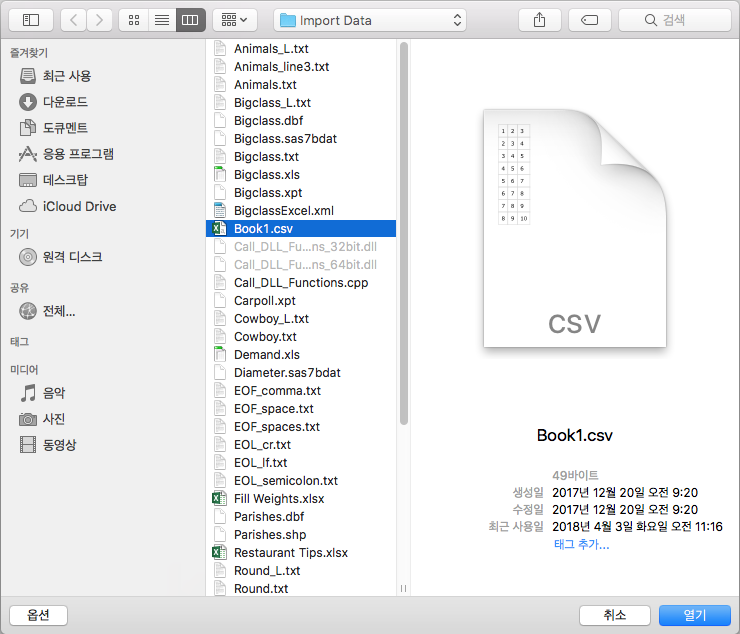Image resolution: width=740 pixels, height=634 pixels.
Task: Go back to the previous folder
Action: 74,20
